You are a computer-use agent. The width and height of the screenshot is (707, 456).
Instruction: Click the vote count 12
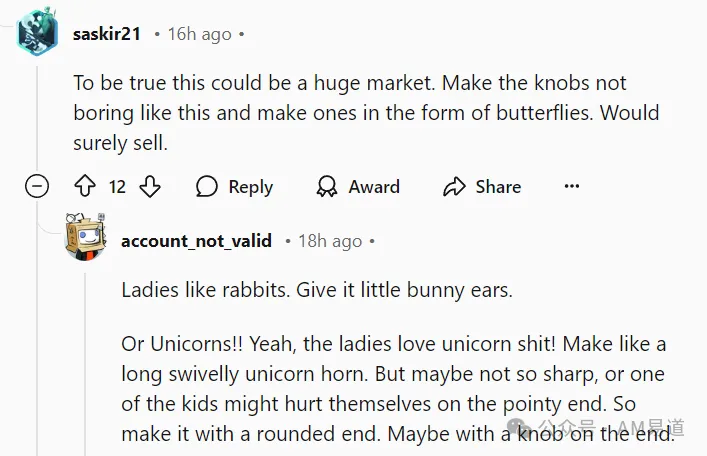[117, 187]
